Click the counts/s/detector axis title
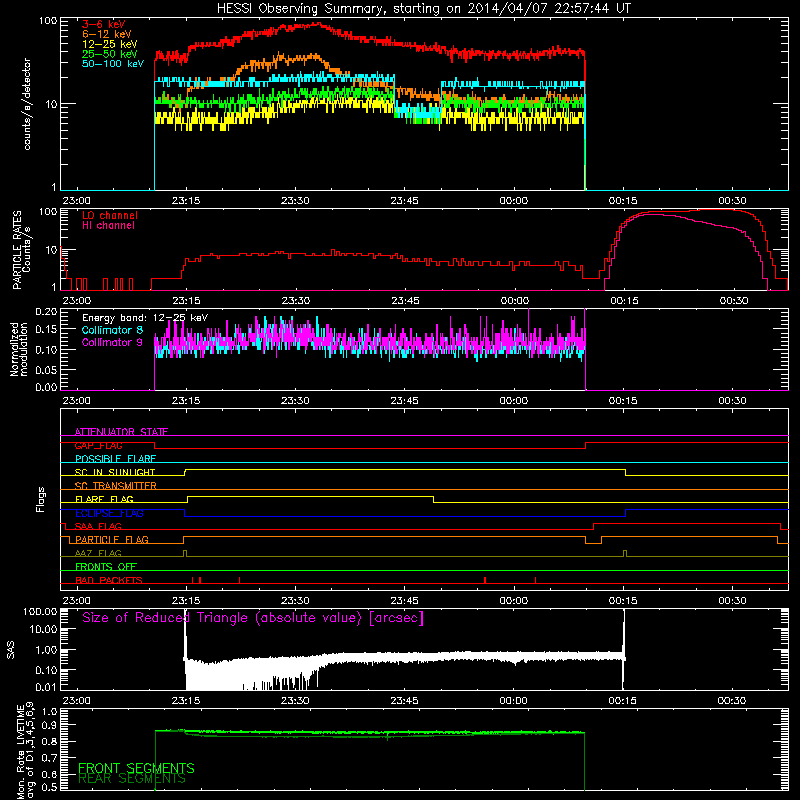 point(27,104)
